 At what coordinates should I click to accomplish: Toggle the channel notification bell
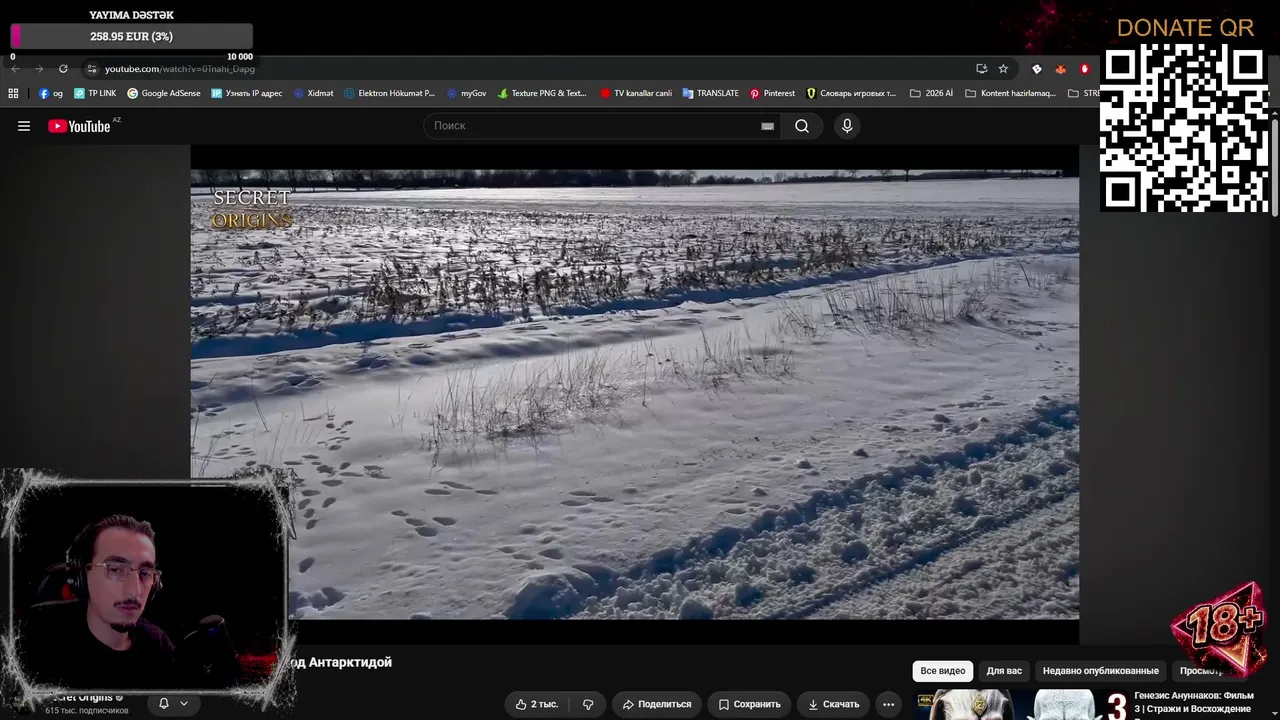(164, 703)
